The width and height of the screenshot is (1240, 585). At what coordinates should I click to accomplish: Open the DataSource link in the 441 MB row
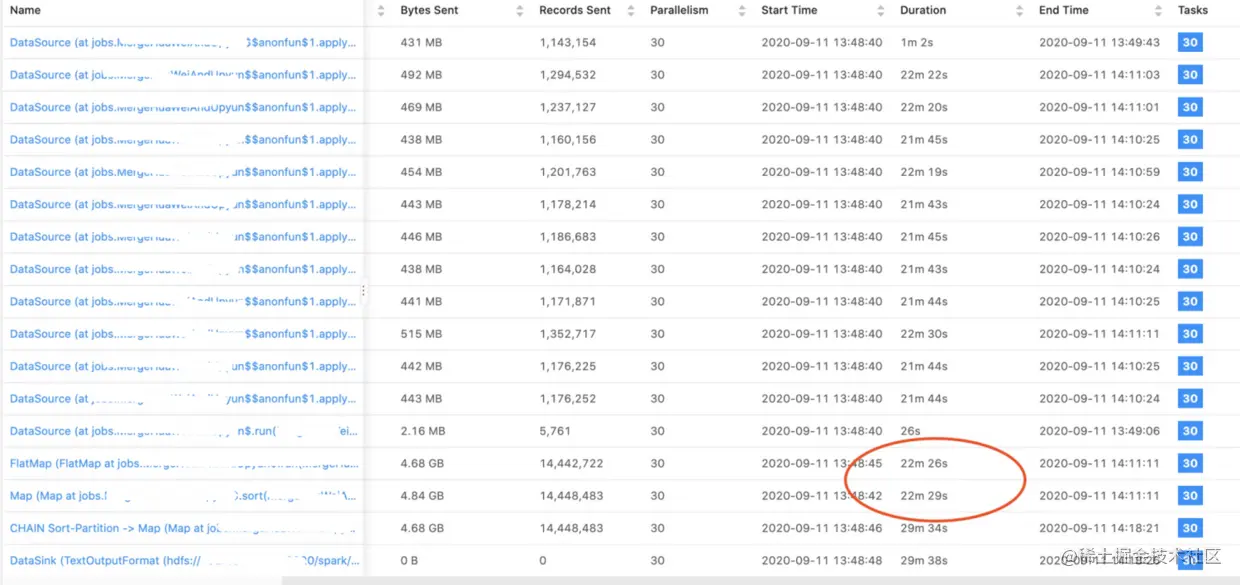coord(184,302)
